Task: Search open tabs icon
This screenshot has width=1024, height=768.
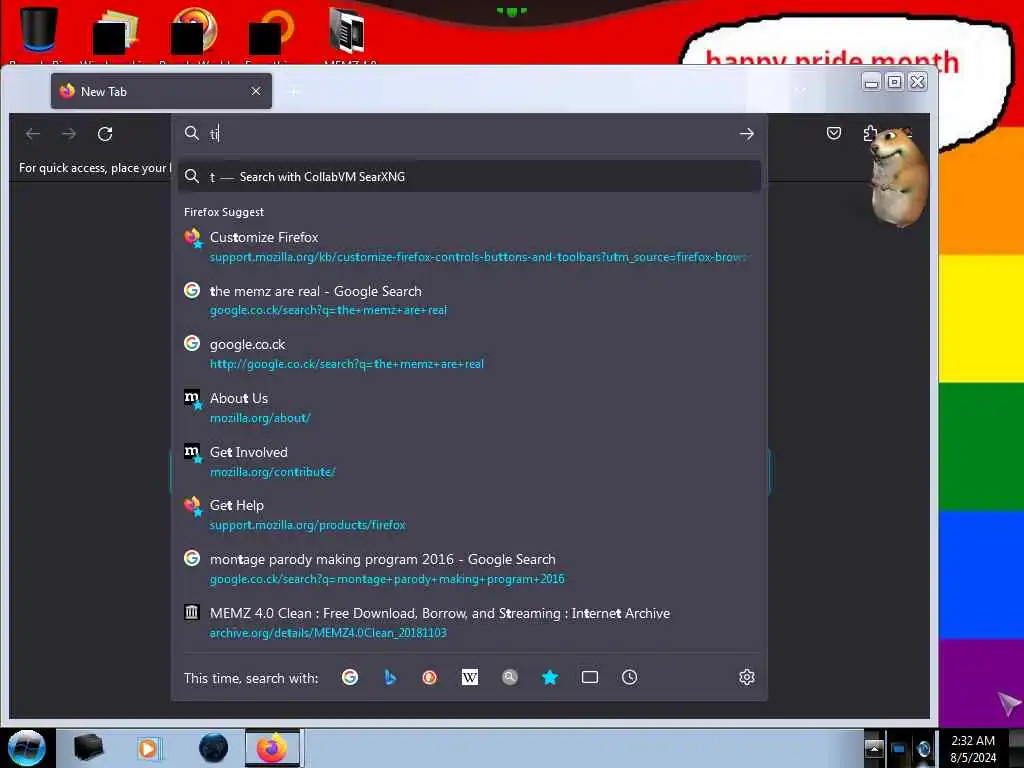Action: pos(590,677)
